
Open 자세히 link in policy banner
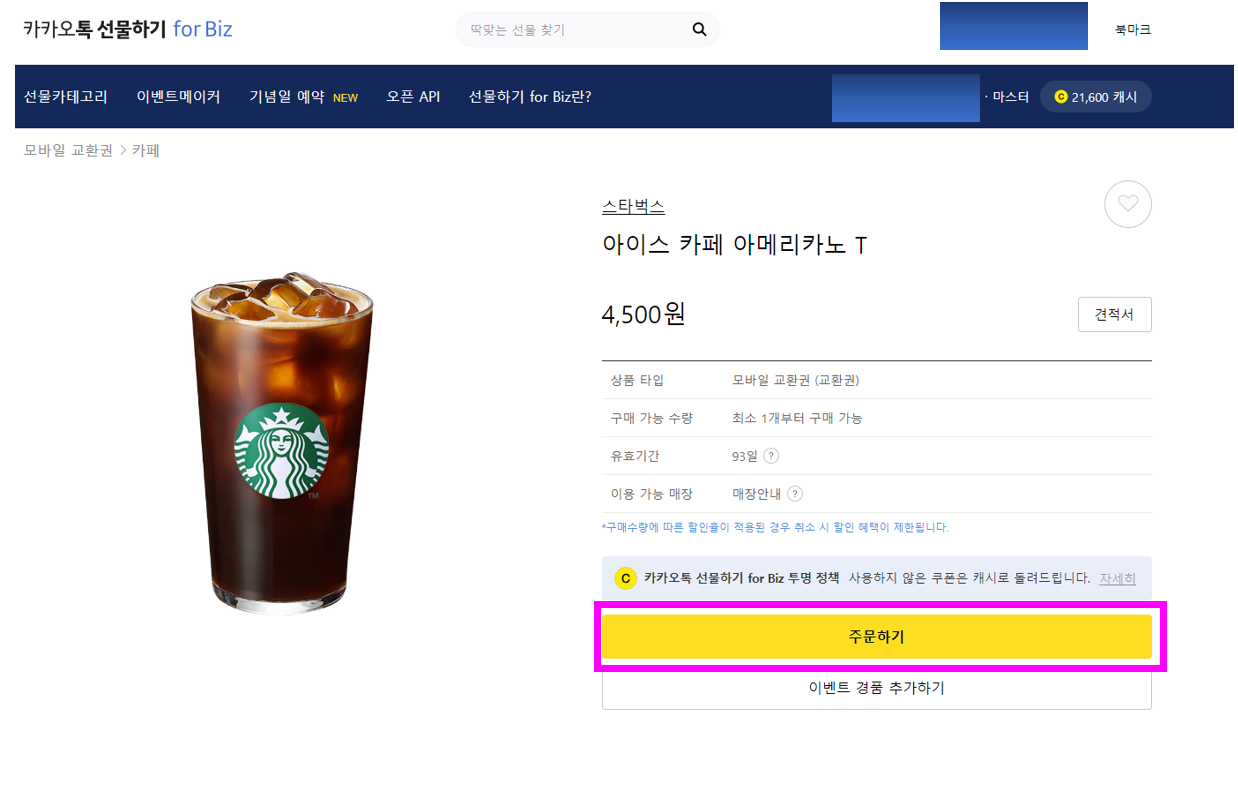pos(1117,579)
